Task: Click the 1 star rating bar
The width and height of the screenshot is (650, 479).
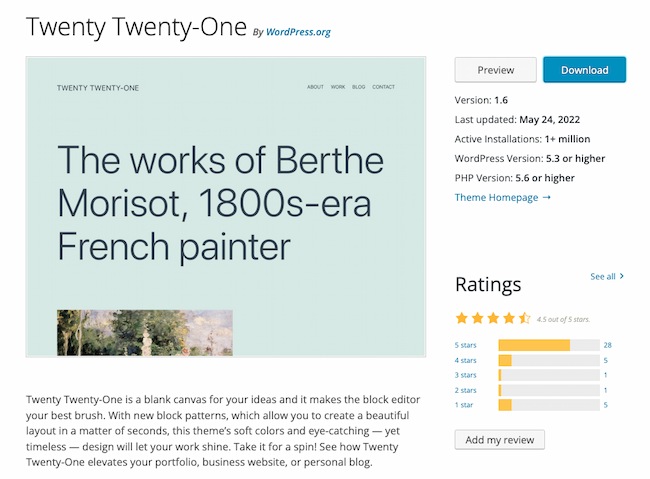Action: (547, 405)
